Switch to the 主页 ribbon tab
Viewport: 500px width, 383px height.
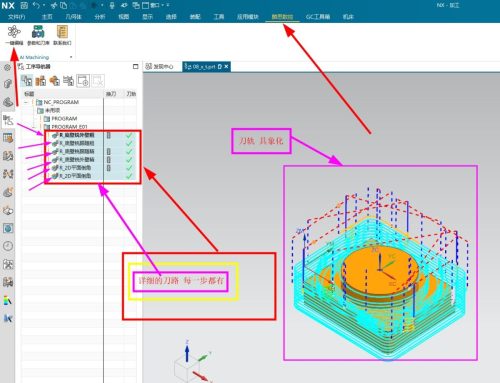(47, 17)
